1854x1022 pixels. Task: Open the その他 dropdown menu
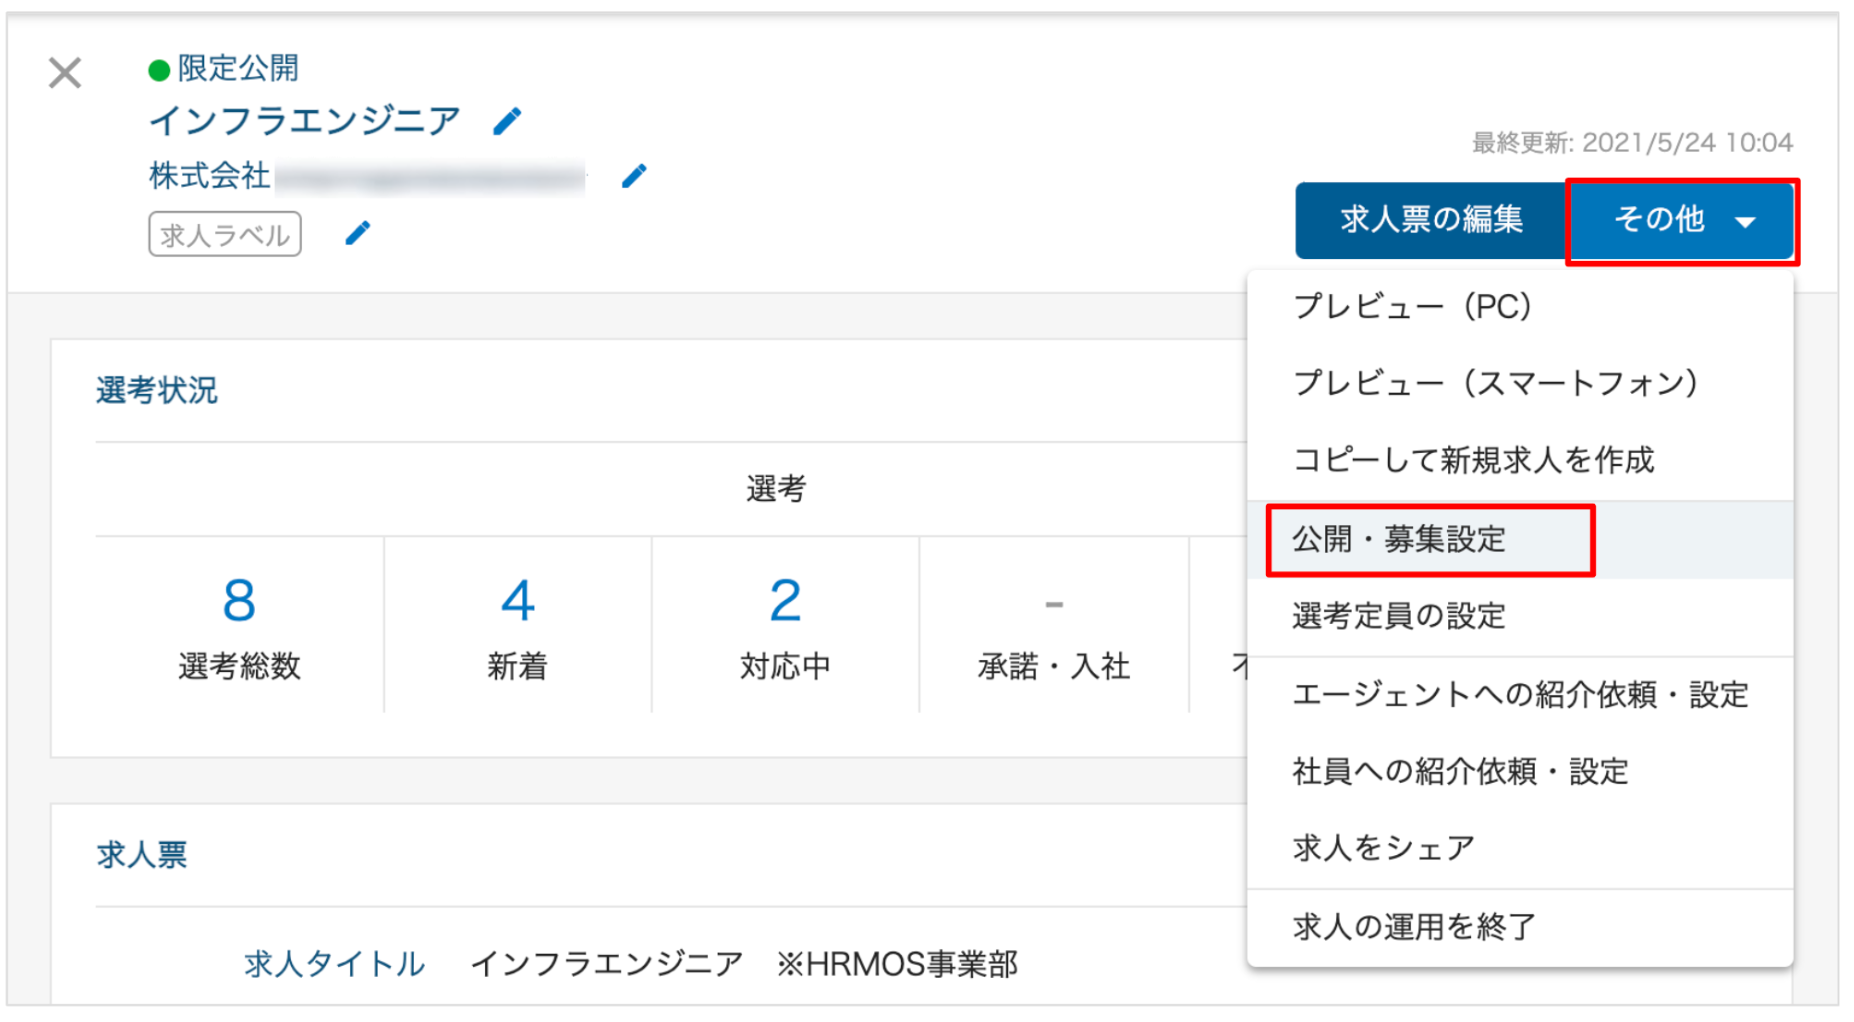click(x=1682, y=220)
